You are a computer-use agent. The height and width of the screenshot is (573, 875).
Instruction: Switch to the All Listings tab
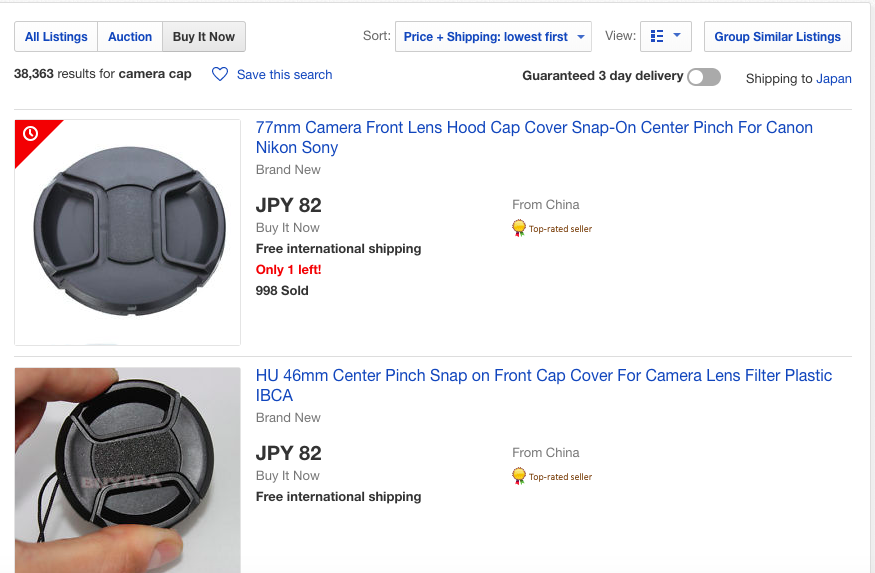[x=56, y=37]
